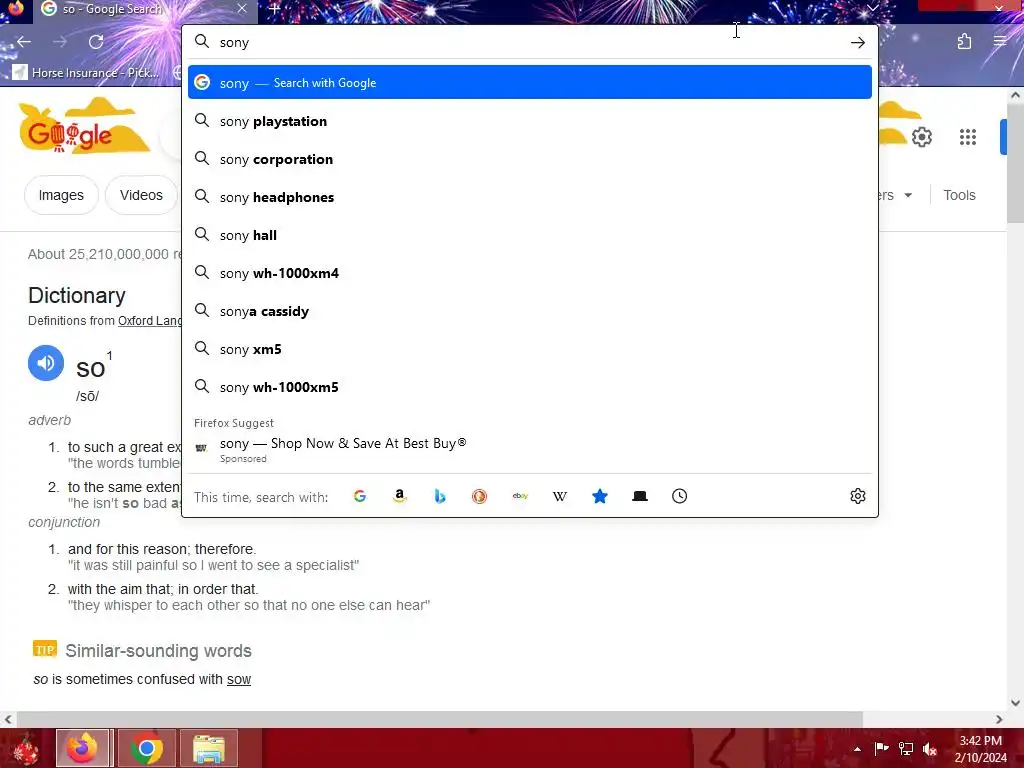Choose the 'sony headphones' suggestion
This screenshot has width=1024, height=768.
[x=530, y=197]
